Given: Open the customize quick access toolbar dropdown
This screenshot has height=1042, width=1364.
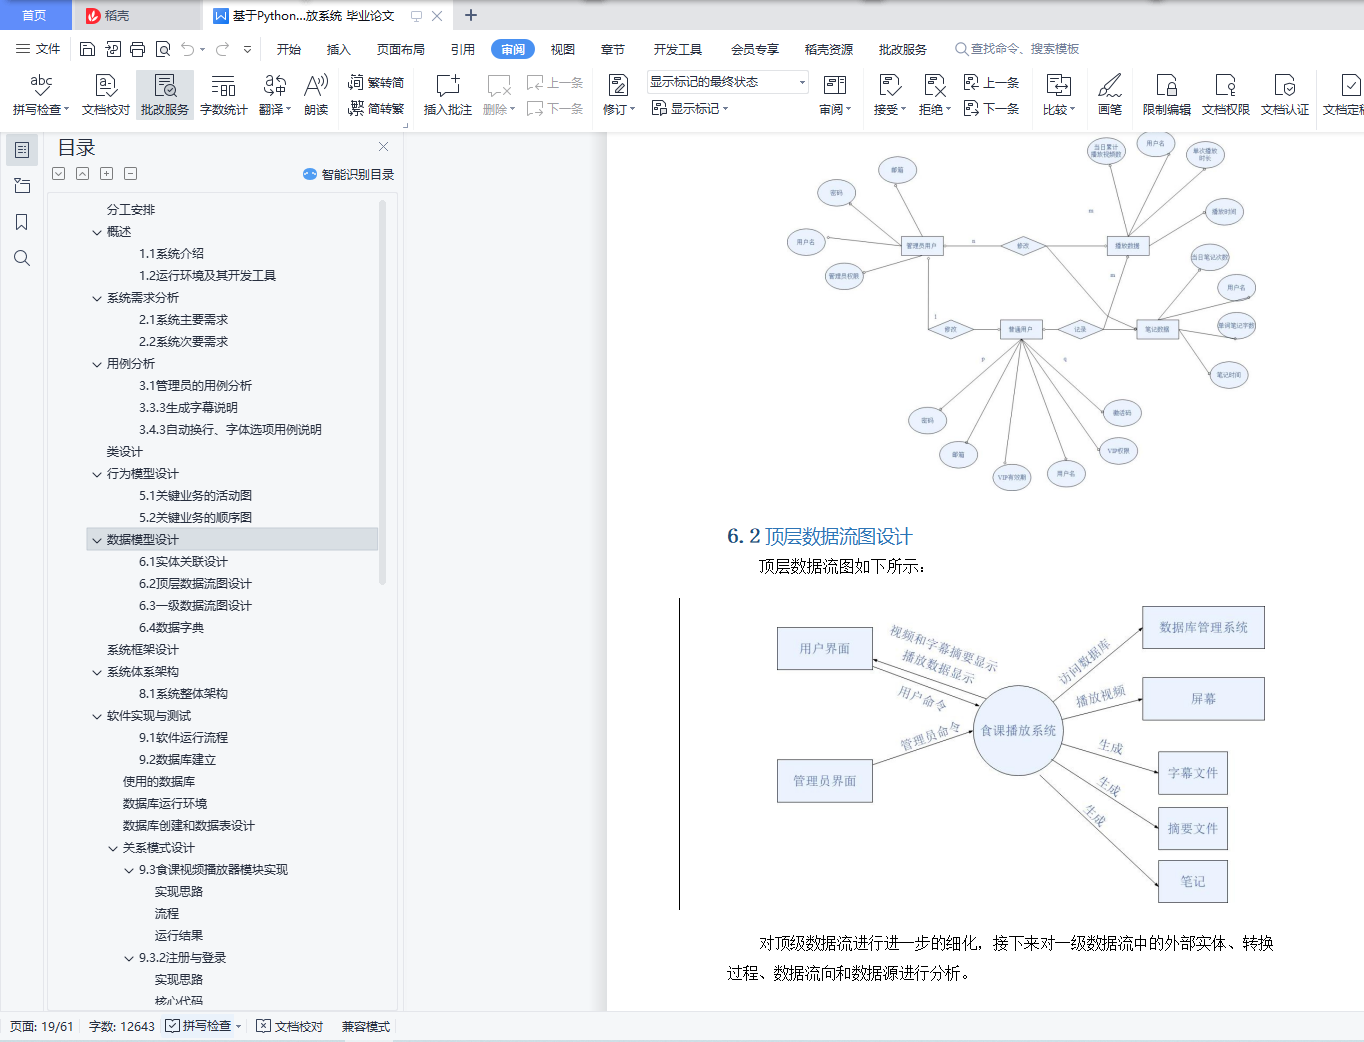Looking at the screenshot, I should pos(247,49).
